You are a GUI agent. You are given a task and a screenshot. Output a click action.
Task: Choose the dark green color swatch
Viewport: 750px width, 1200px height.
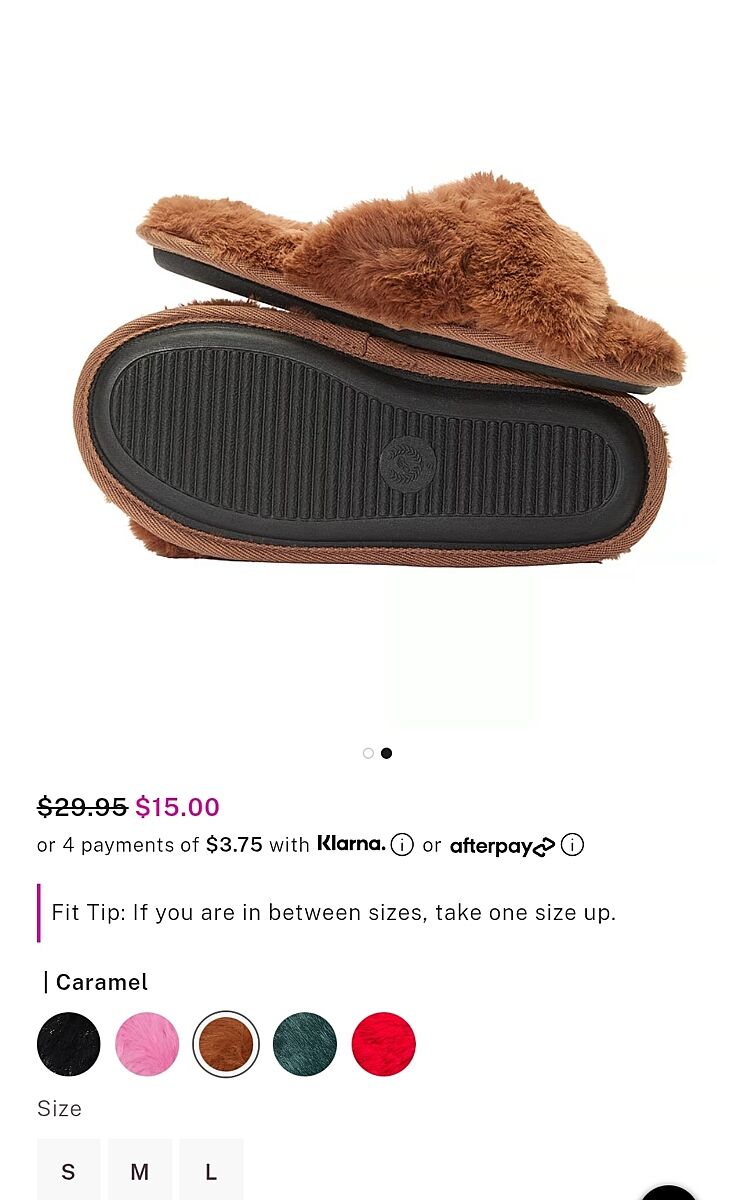(x=305, y=1044)
